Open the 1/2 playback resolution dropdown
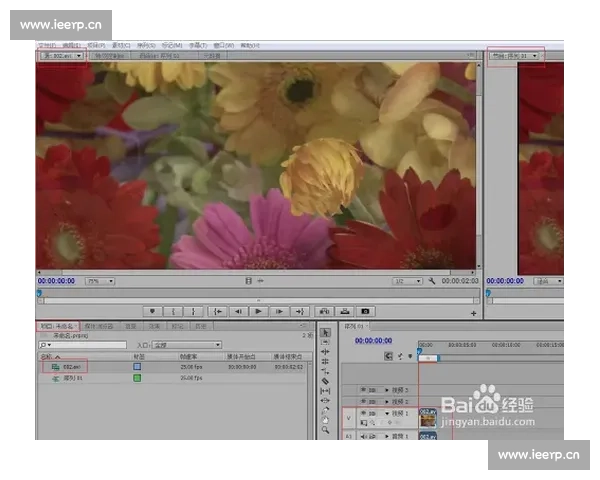 point(405,281)
